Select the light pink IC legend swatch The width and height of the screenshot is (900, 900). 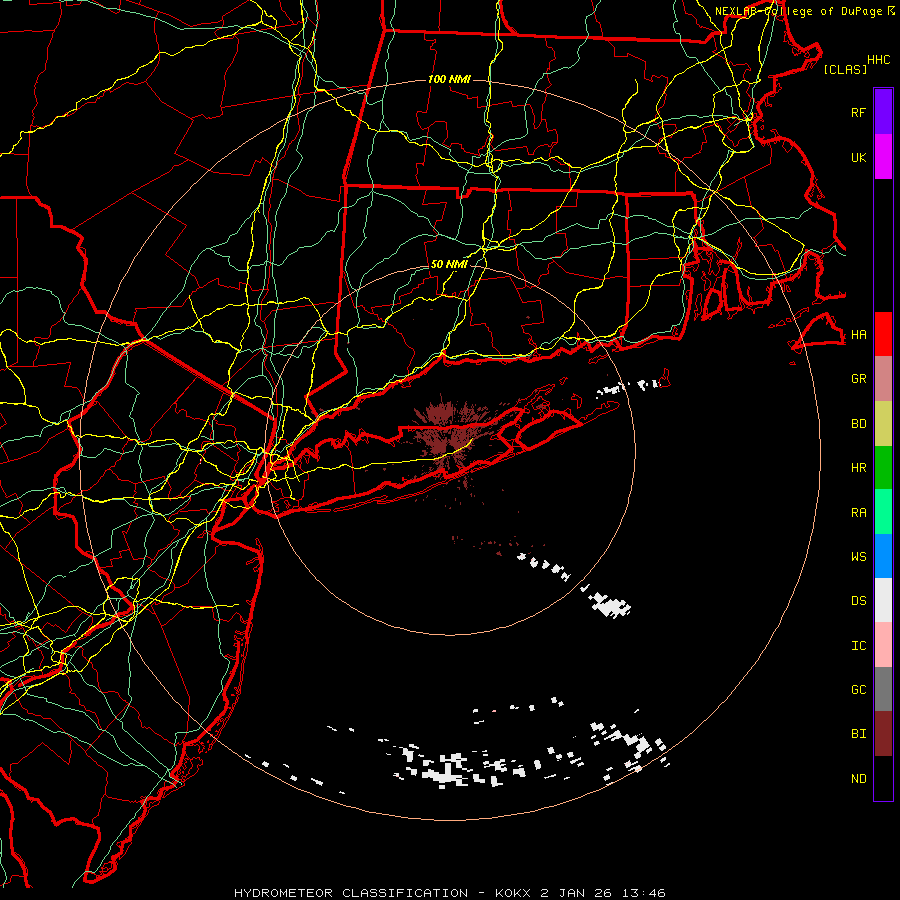click(883, 645)
